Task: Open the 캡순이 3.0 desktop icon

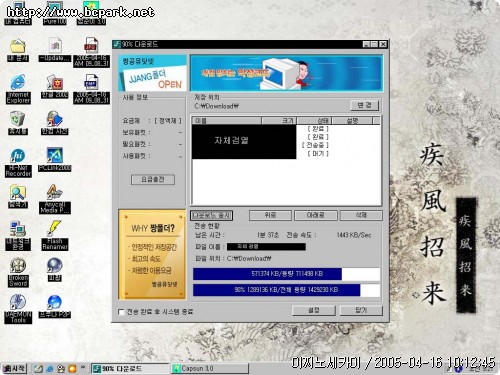Action: click(91, 13)
